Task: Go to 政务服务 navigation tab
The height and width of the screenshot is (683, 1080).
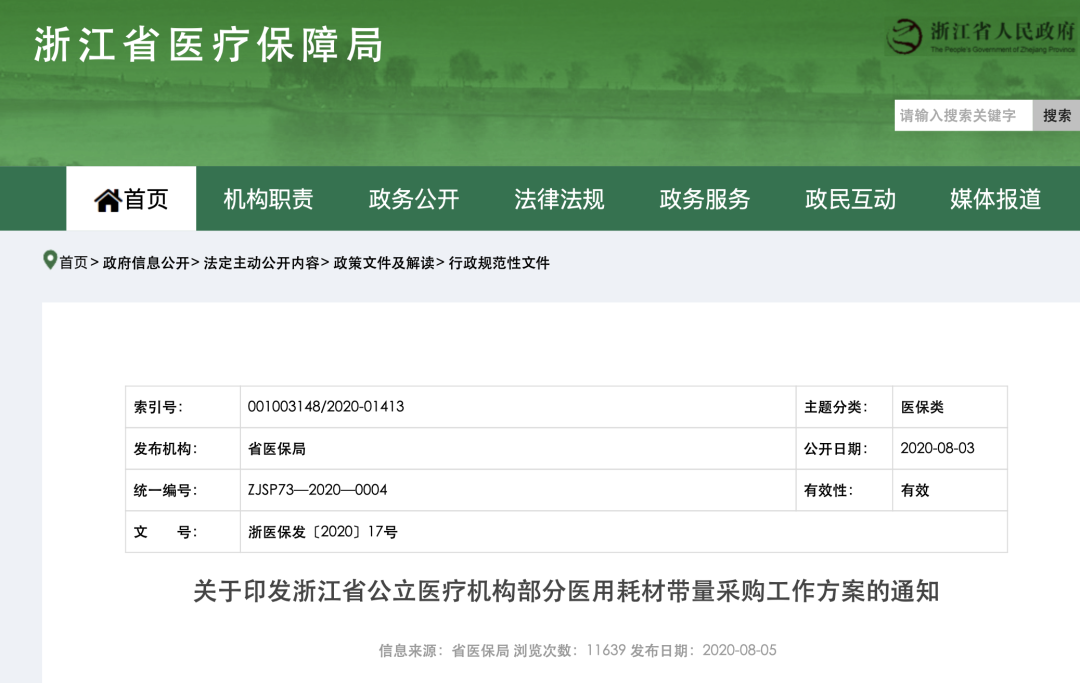Action: (x=704, y=199)
